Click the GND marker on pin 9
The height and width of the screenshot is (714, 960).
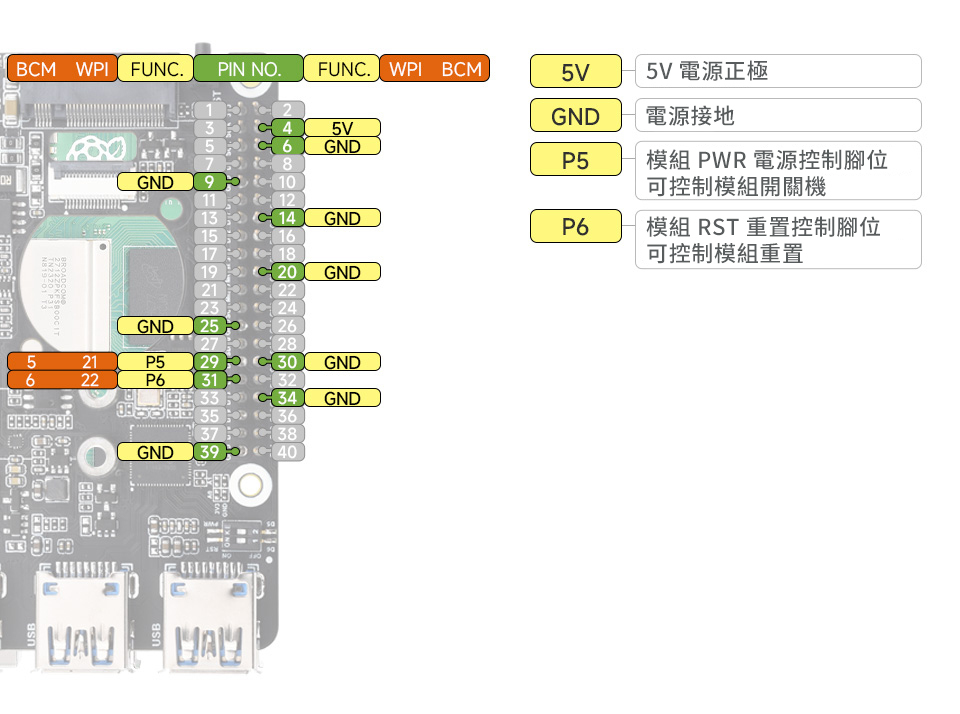[x=155, y=182]
